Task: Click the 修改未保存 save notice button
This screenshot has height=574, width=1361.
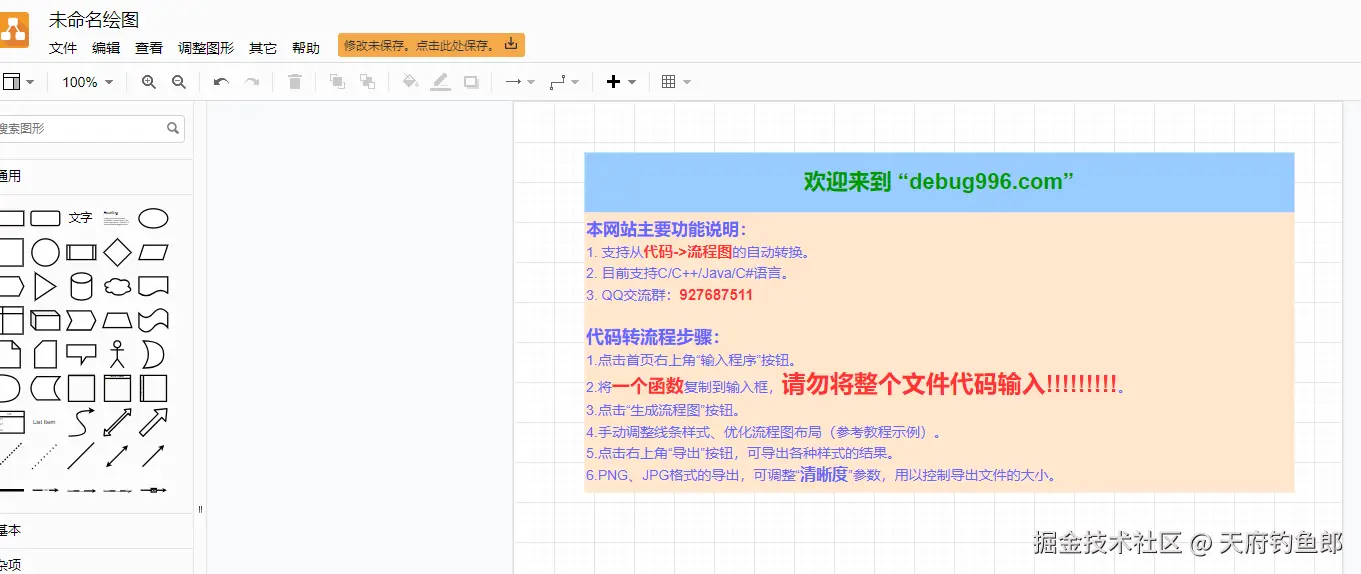Action: pos(431,45)
